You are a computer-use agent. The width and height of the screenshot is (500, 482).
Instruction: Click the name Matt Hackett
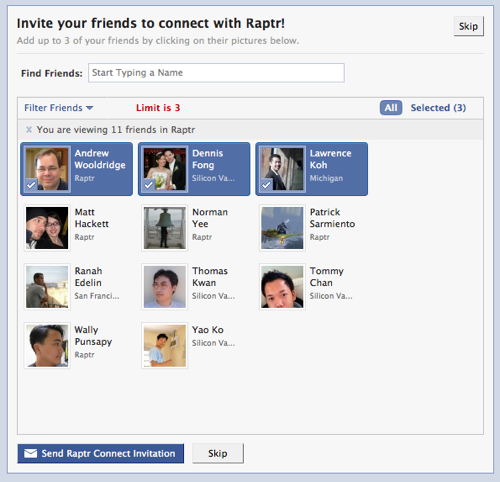pos(92,218)
